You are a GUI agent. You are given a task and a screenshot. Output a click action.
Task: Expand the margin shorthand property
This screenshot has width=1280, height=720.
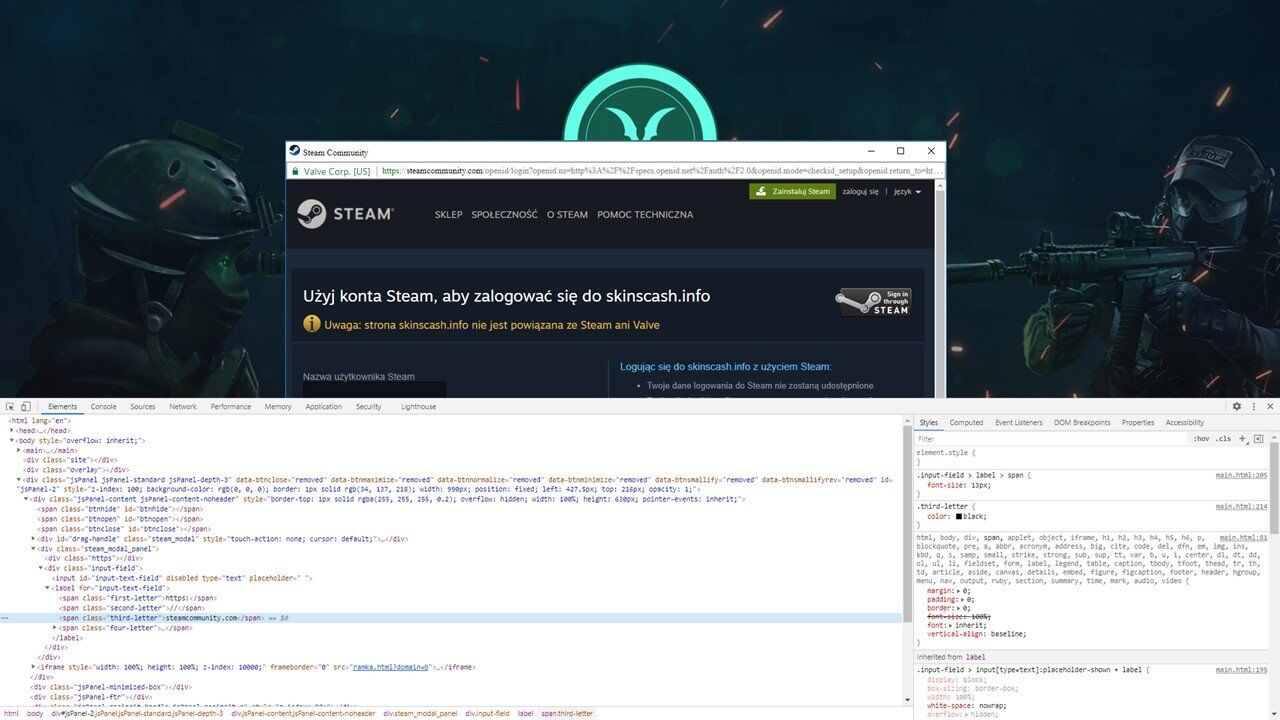tap(957, 591)
